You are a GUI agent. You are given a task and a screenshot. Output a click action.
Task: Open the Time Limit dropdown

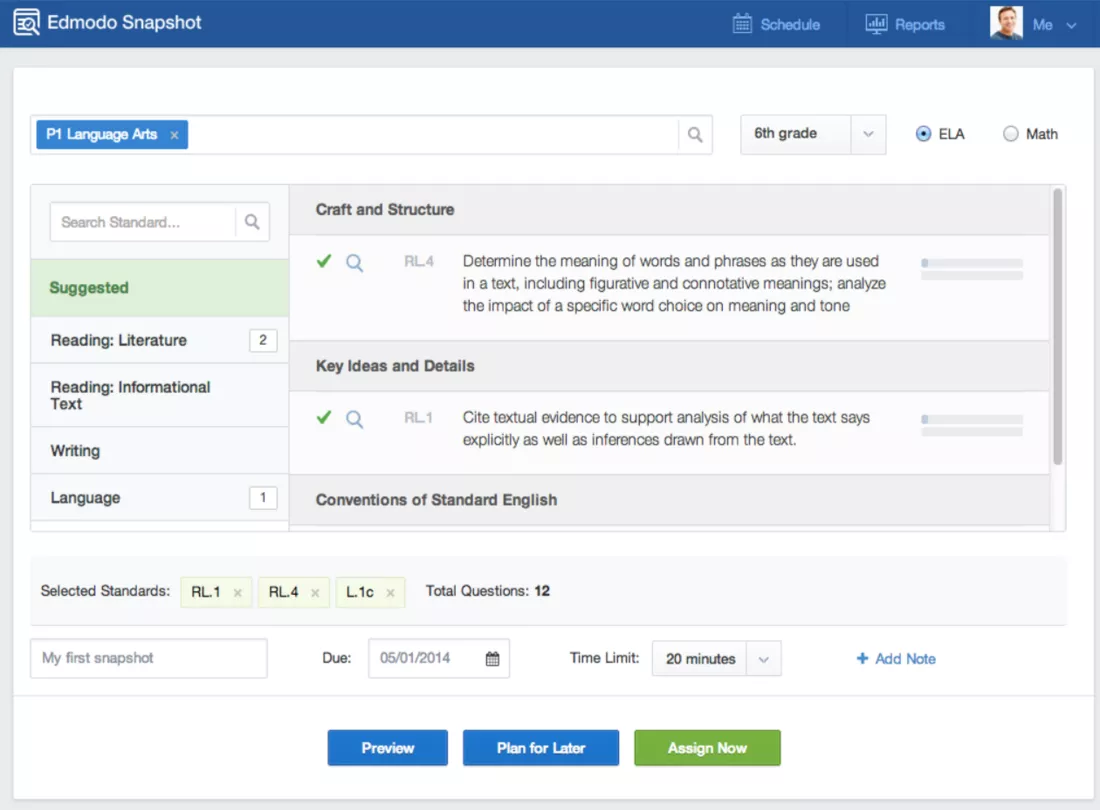click(762, 658)
